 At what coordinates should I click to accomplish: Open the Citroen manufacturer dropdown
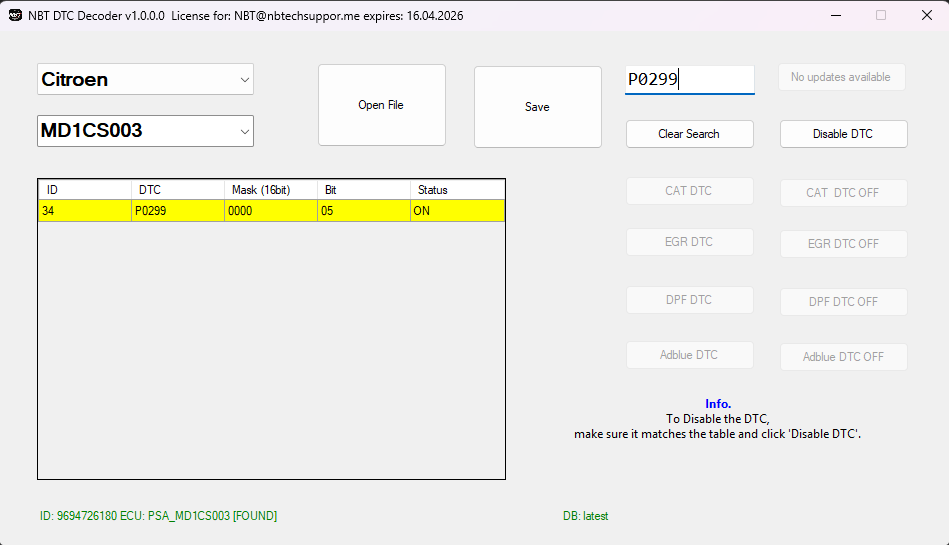145,79
